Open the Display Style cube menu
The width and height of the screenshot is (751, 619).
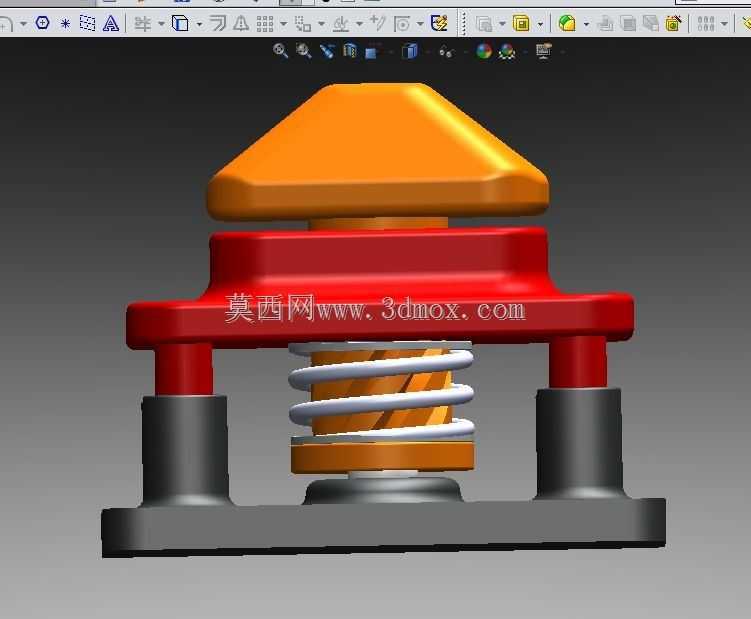[410, 51]
